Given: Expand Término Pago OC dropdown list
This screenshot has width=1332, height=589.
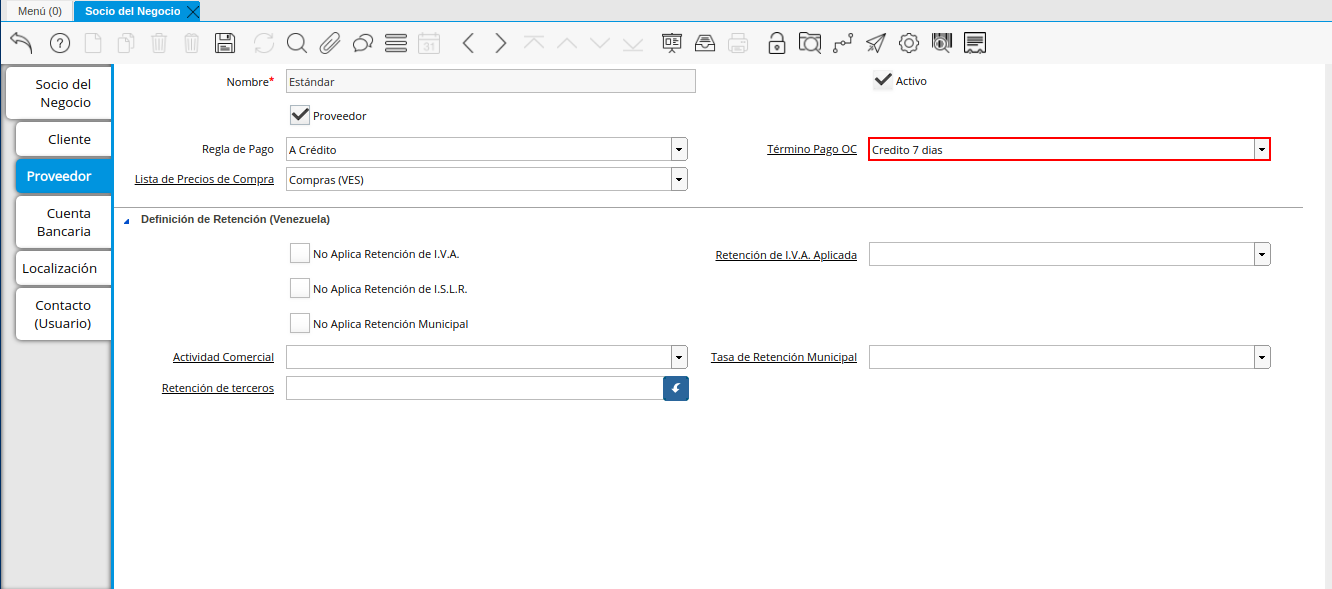Looking at the screenshot, I should (1262, 150).
